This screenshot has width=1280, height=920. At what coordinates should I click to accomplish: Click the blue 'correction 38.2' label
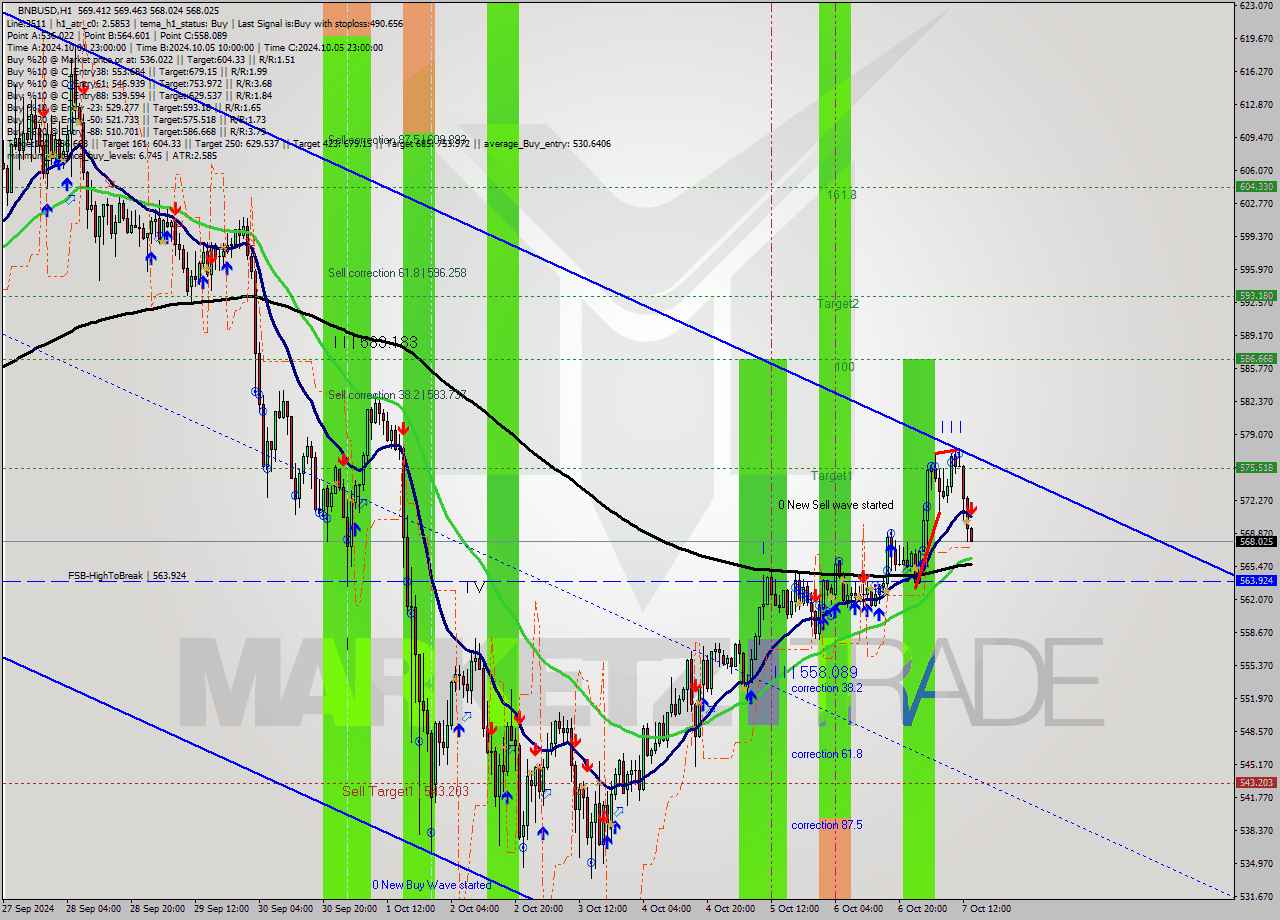[827, 689]
